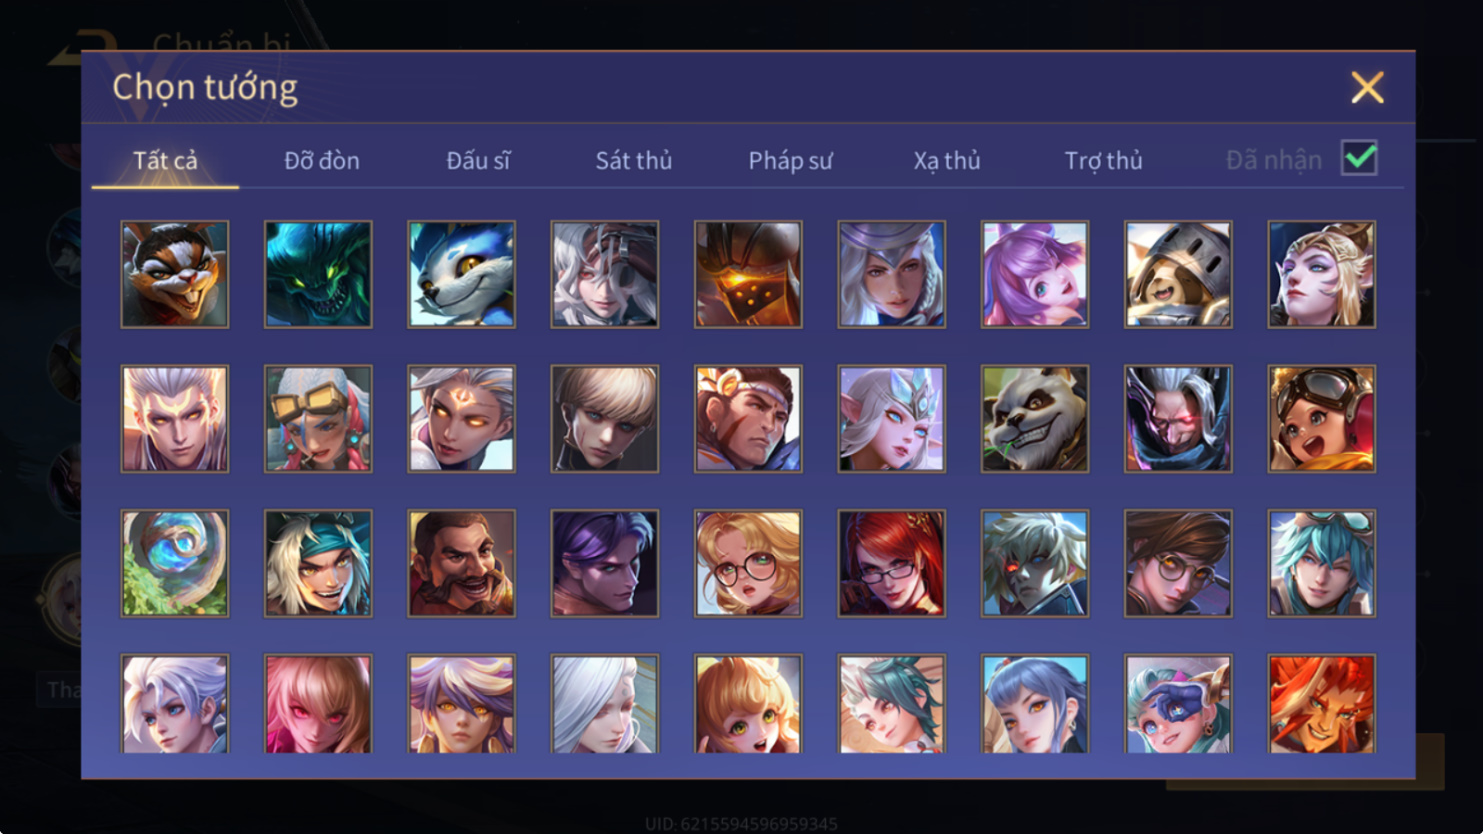This screenshot has height=834, width=1483.
Task: Show the Pháp sư heroes tab
Action: pos(790,160)
